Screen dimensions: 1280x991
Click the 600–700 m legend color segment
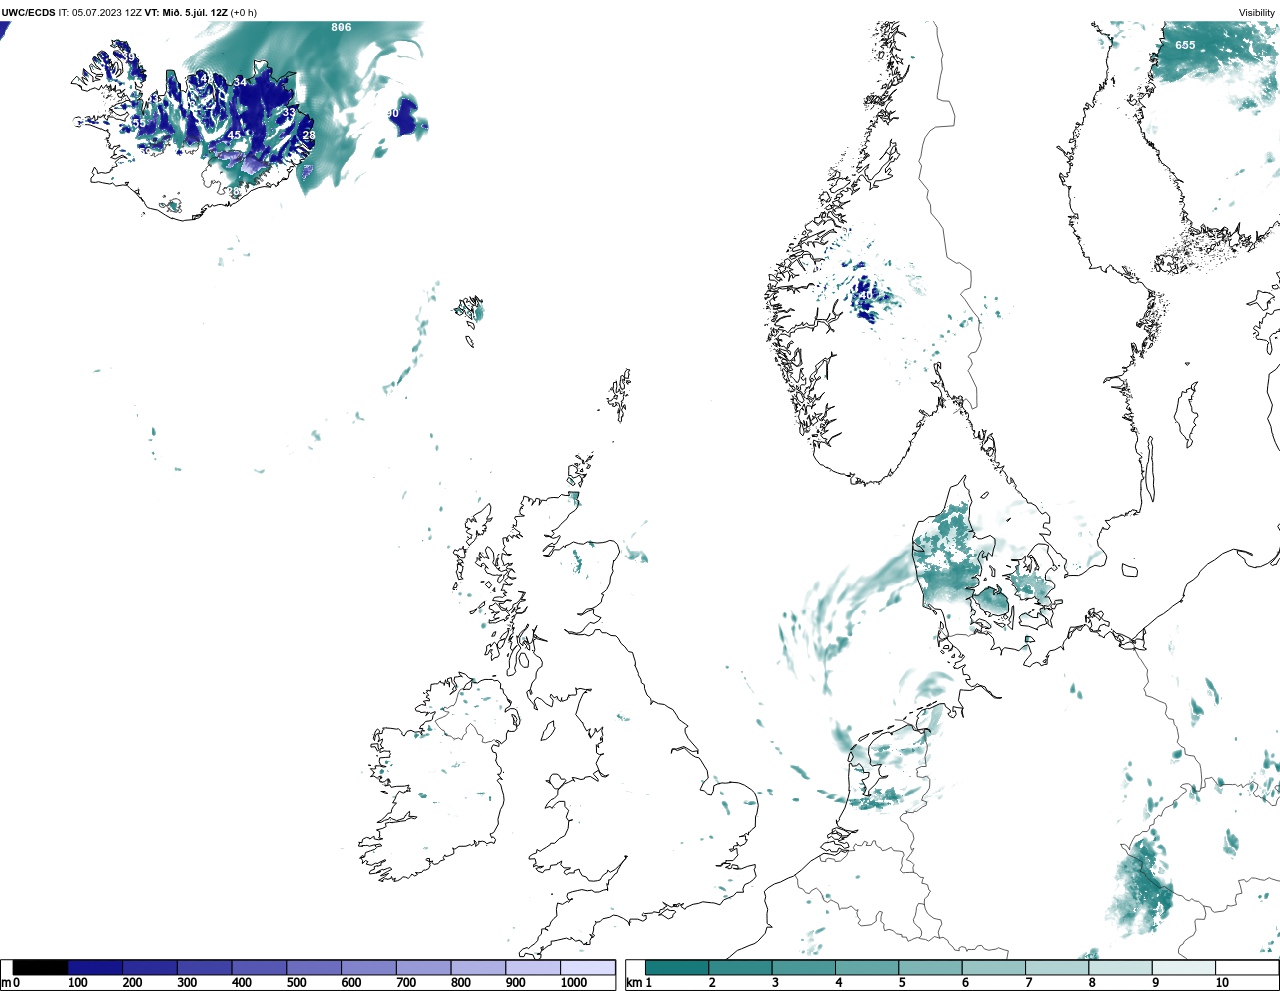[x=368, y=967]
